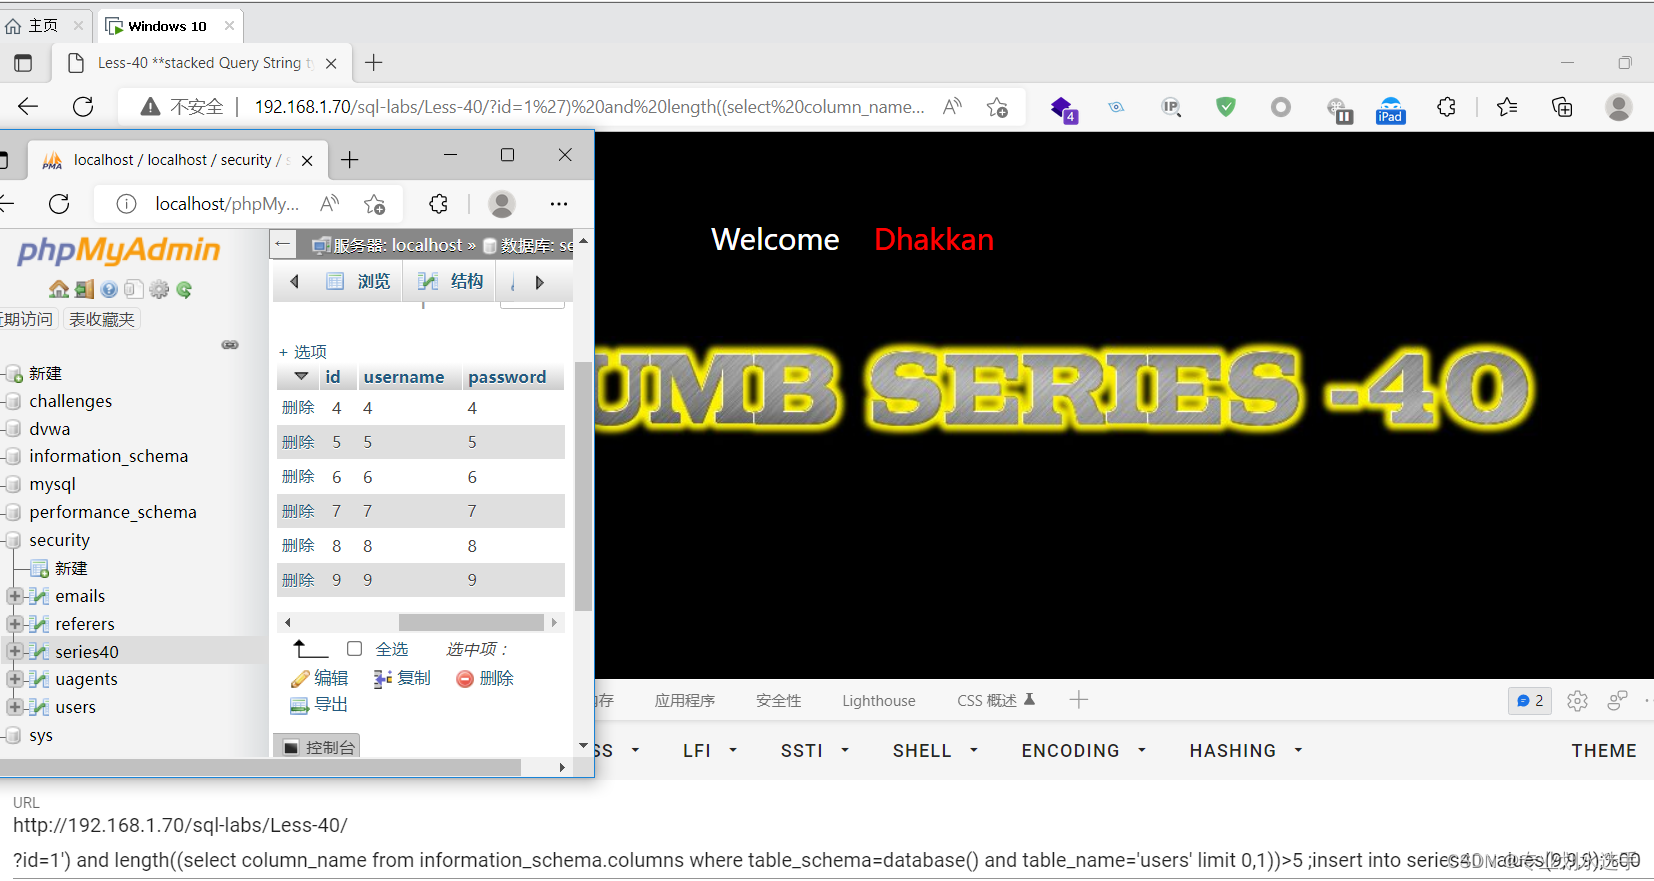Click the THEME button in HackBar
The width and height of the screenshot is (1654, 881).
[x=1604, y=751]
